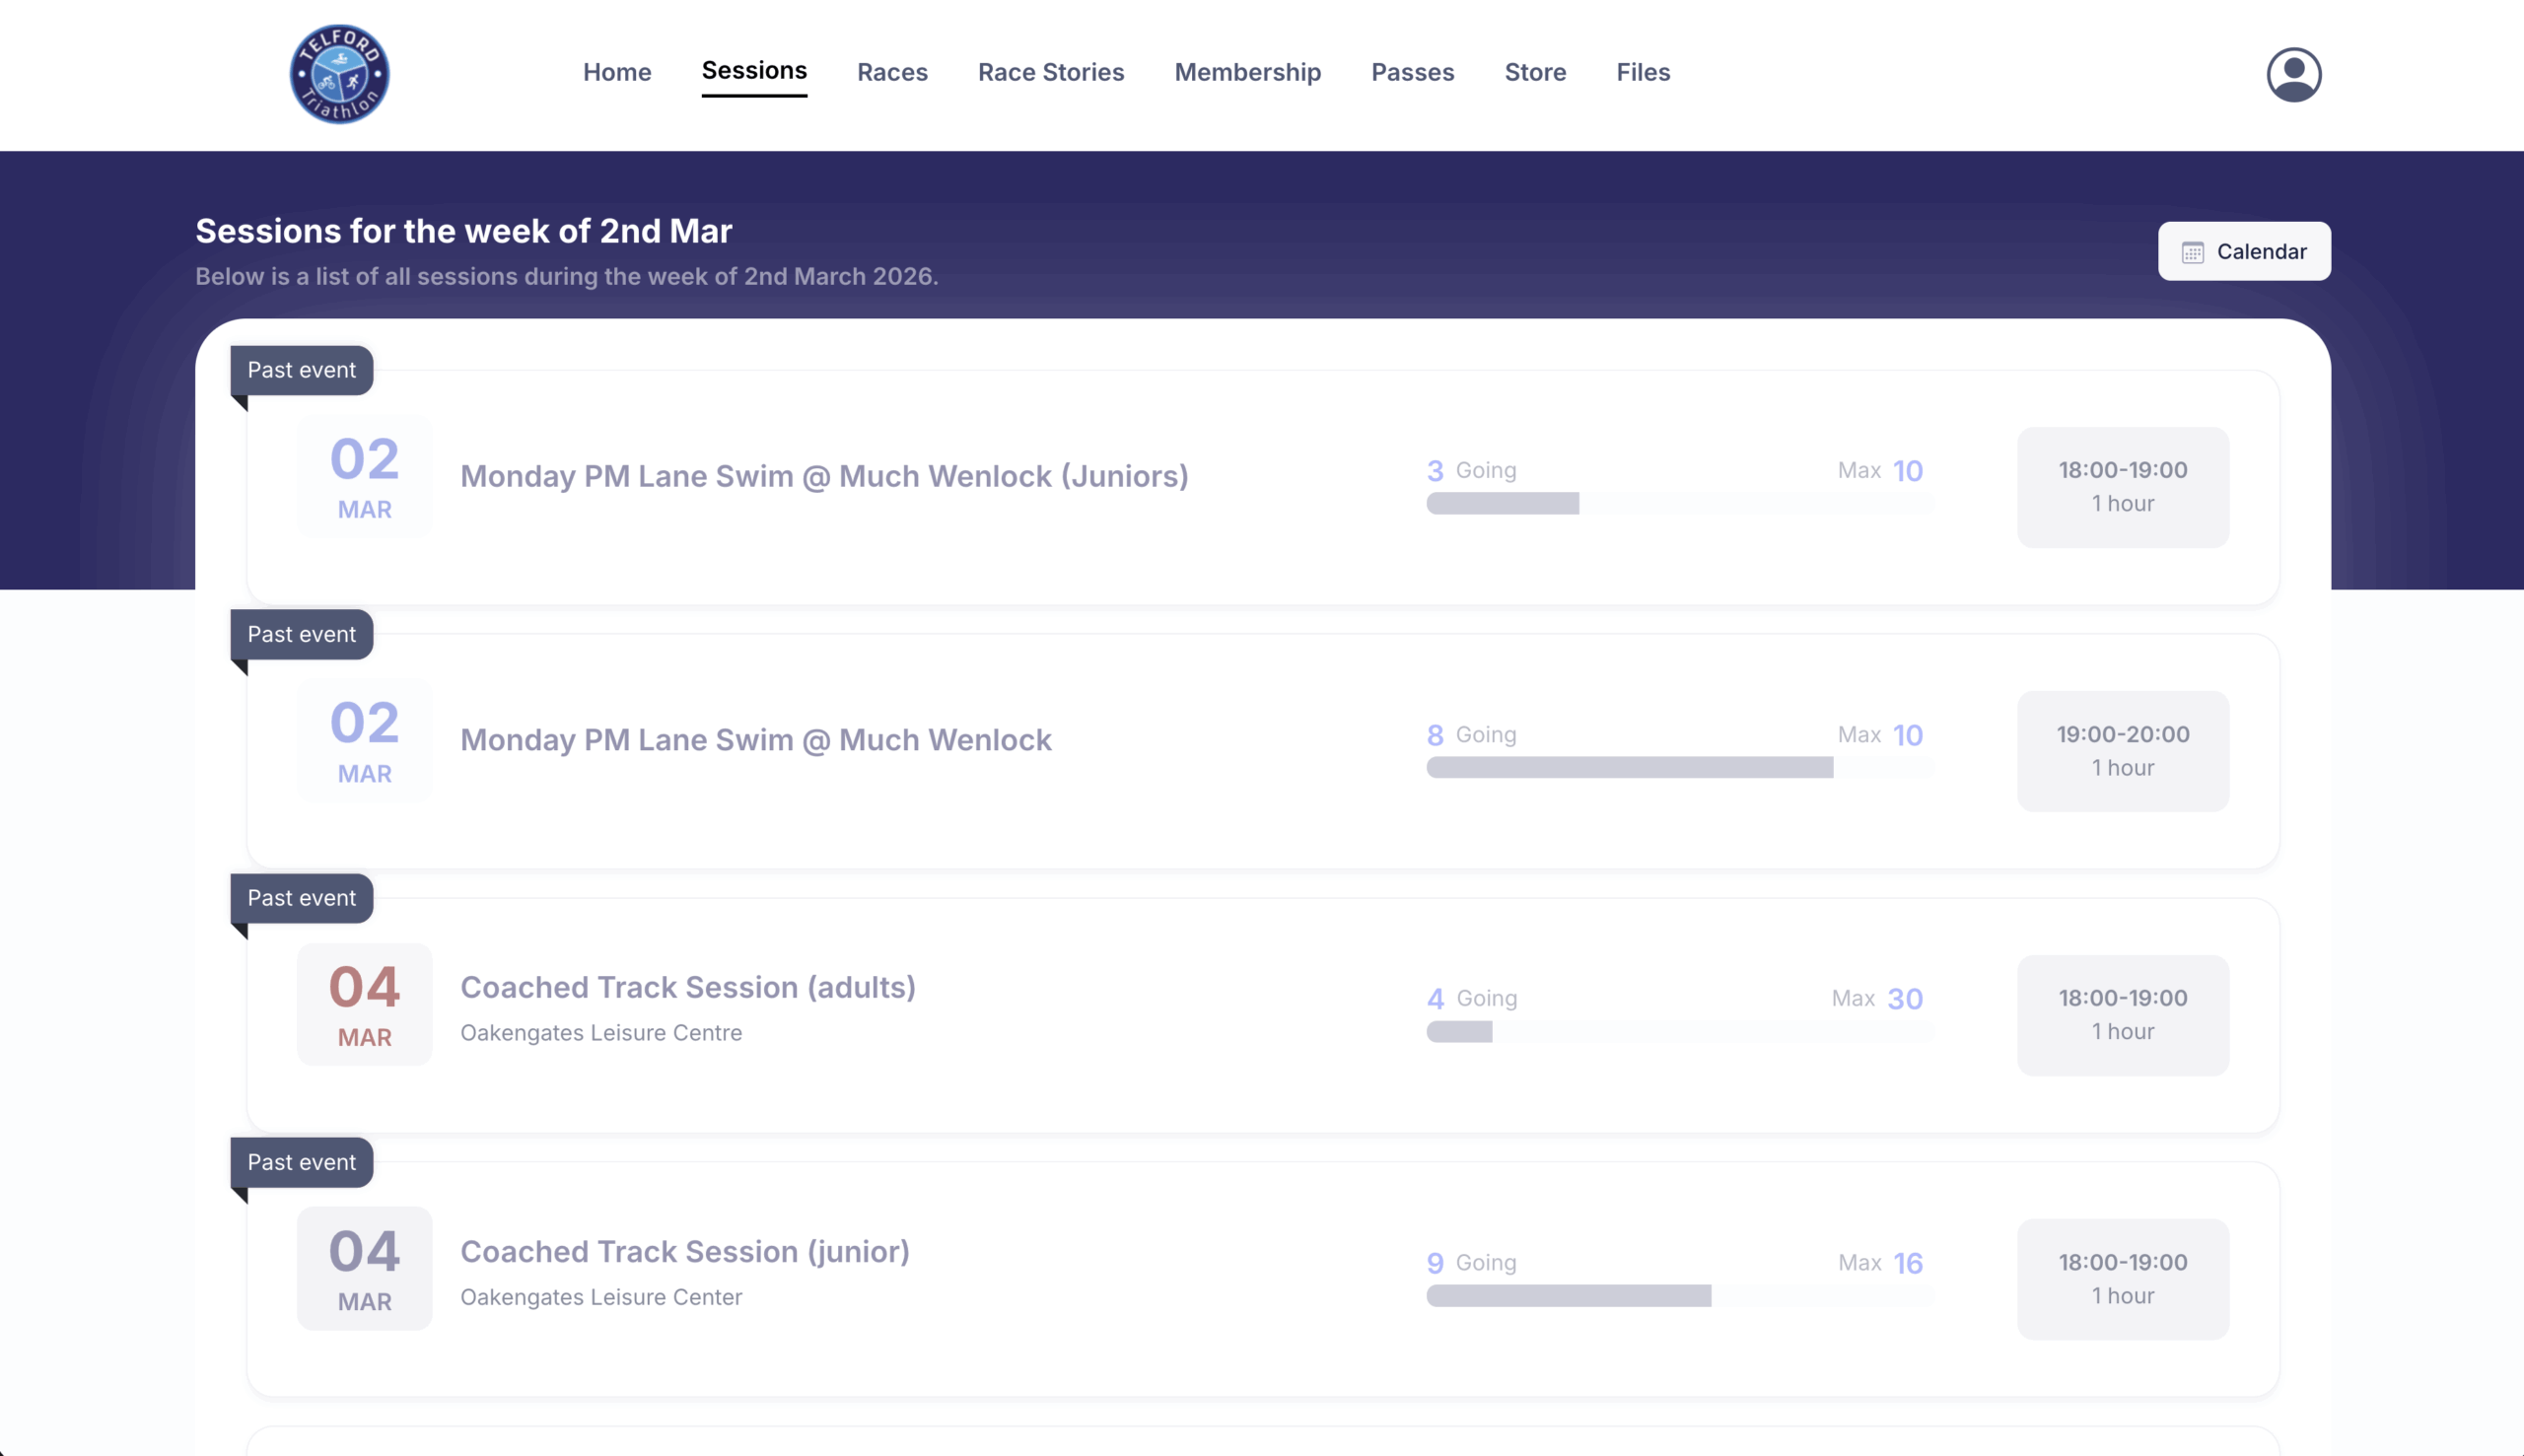Image resolution: width=2524 pixels, height=1456 pixels.
Task: Go to the Home page
Action: point(617,72)
